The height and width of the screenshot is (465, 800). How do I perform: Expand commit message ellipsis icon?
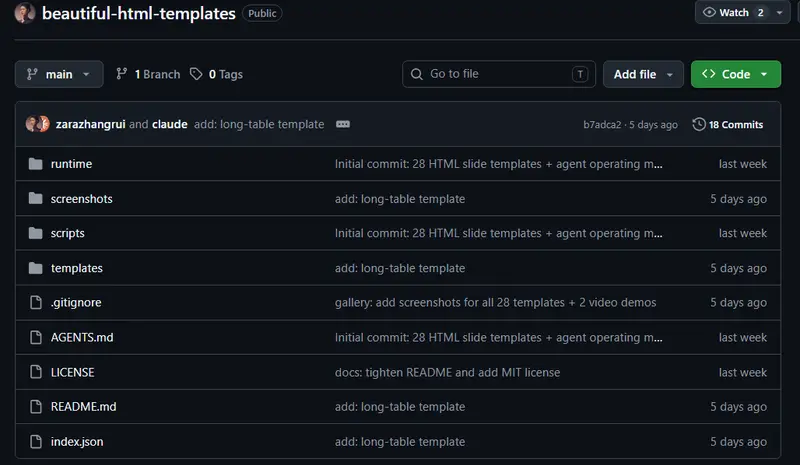[343, 124]
